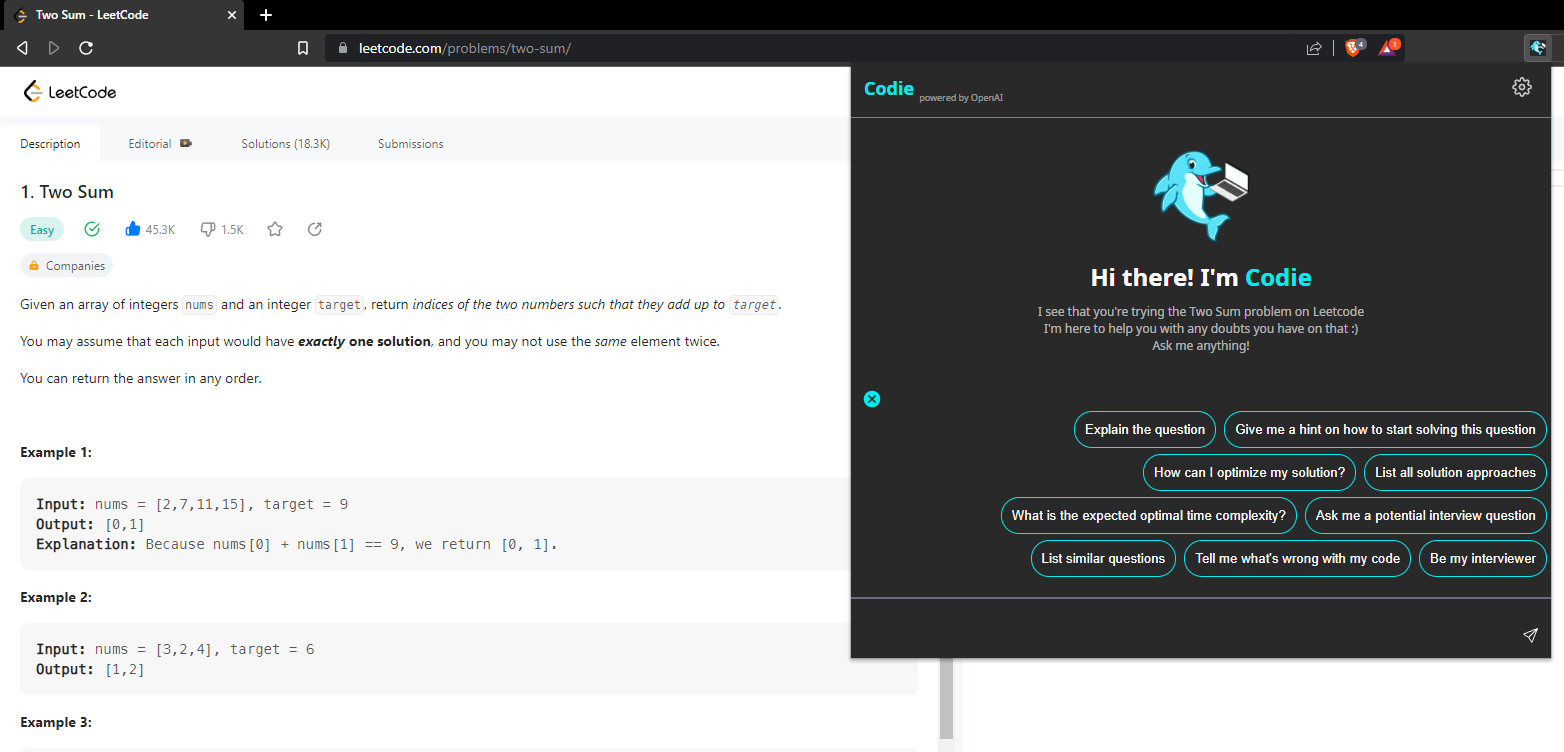Star the problem to add to favorites
The height and width of the screenshot is (752, 1564).
point(275,229)
